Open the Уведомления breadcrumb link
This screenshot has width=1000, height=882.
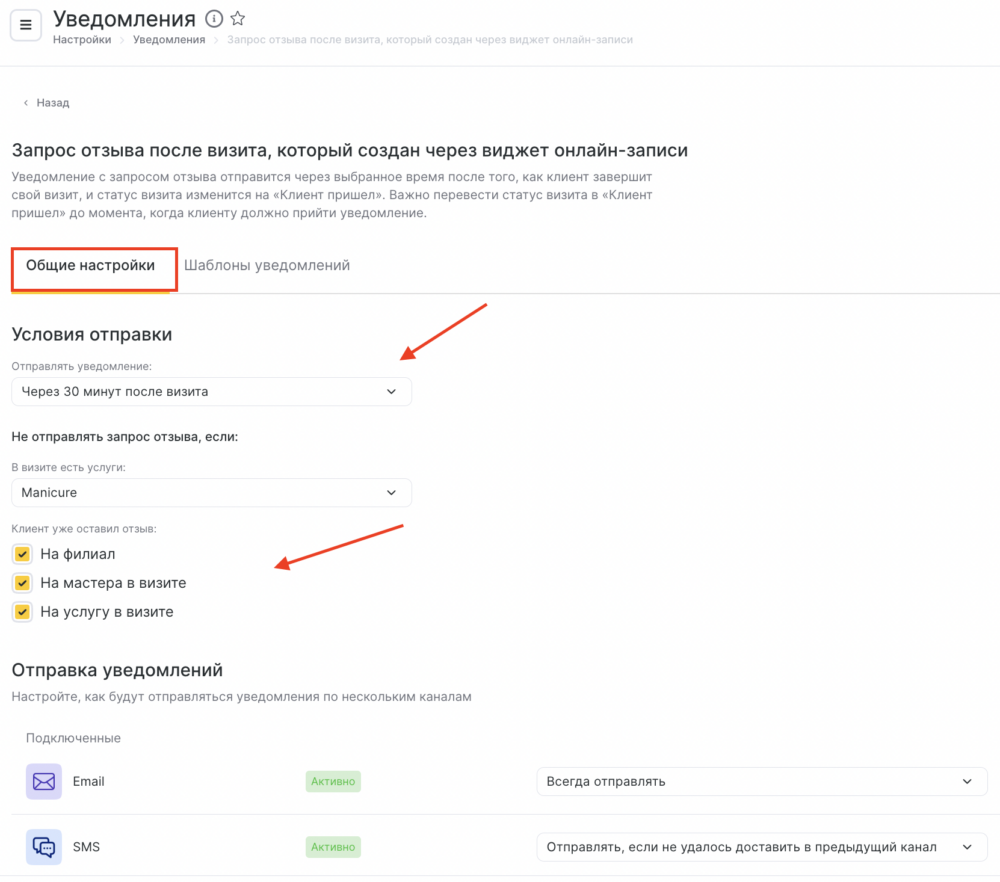pos(169,40)
